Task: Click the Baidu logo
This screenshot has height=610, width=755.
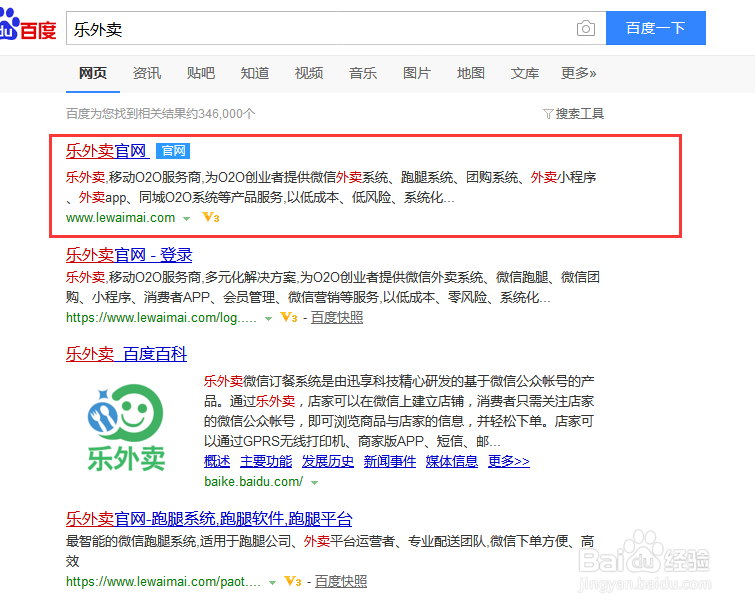Action: 28,25
